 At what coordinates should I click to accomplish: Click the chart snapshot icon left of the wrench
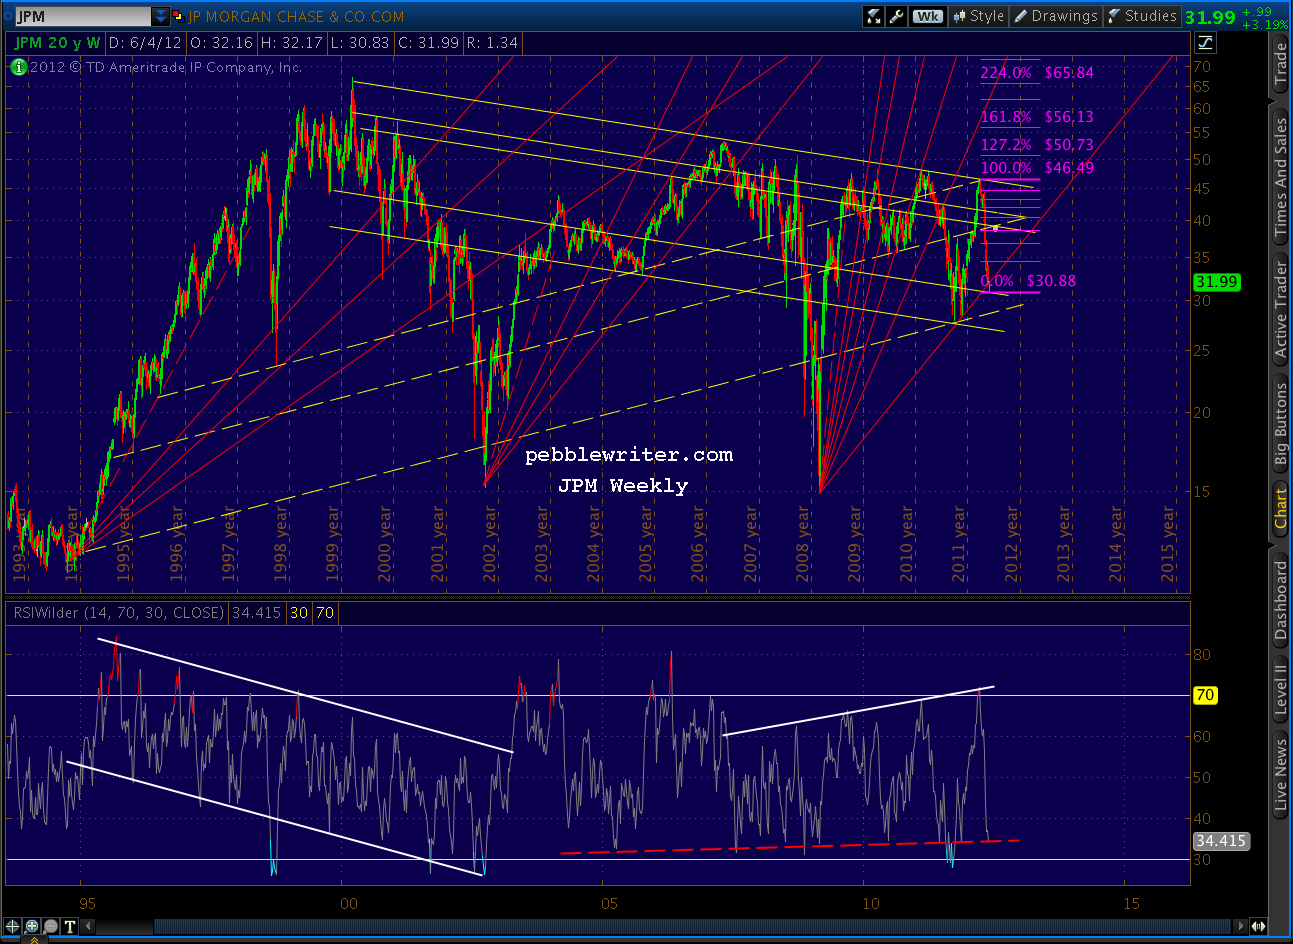872,15
